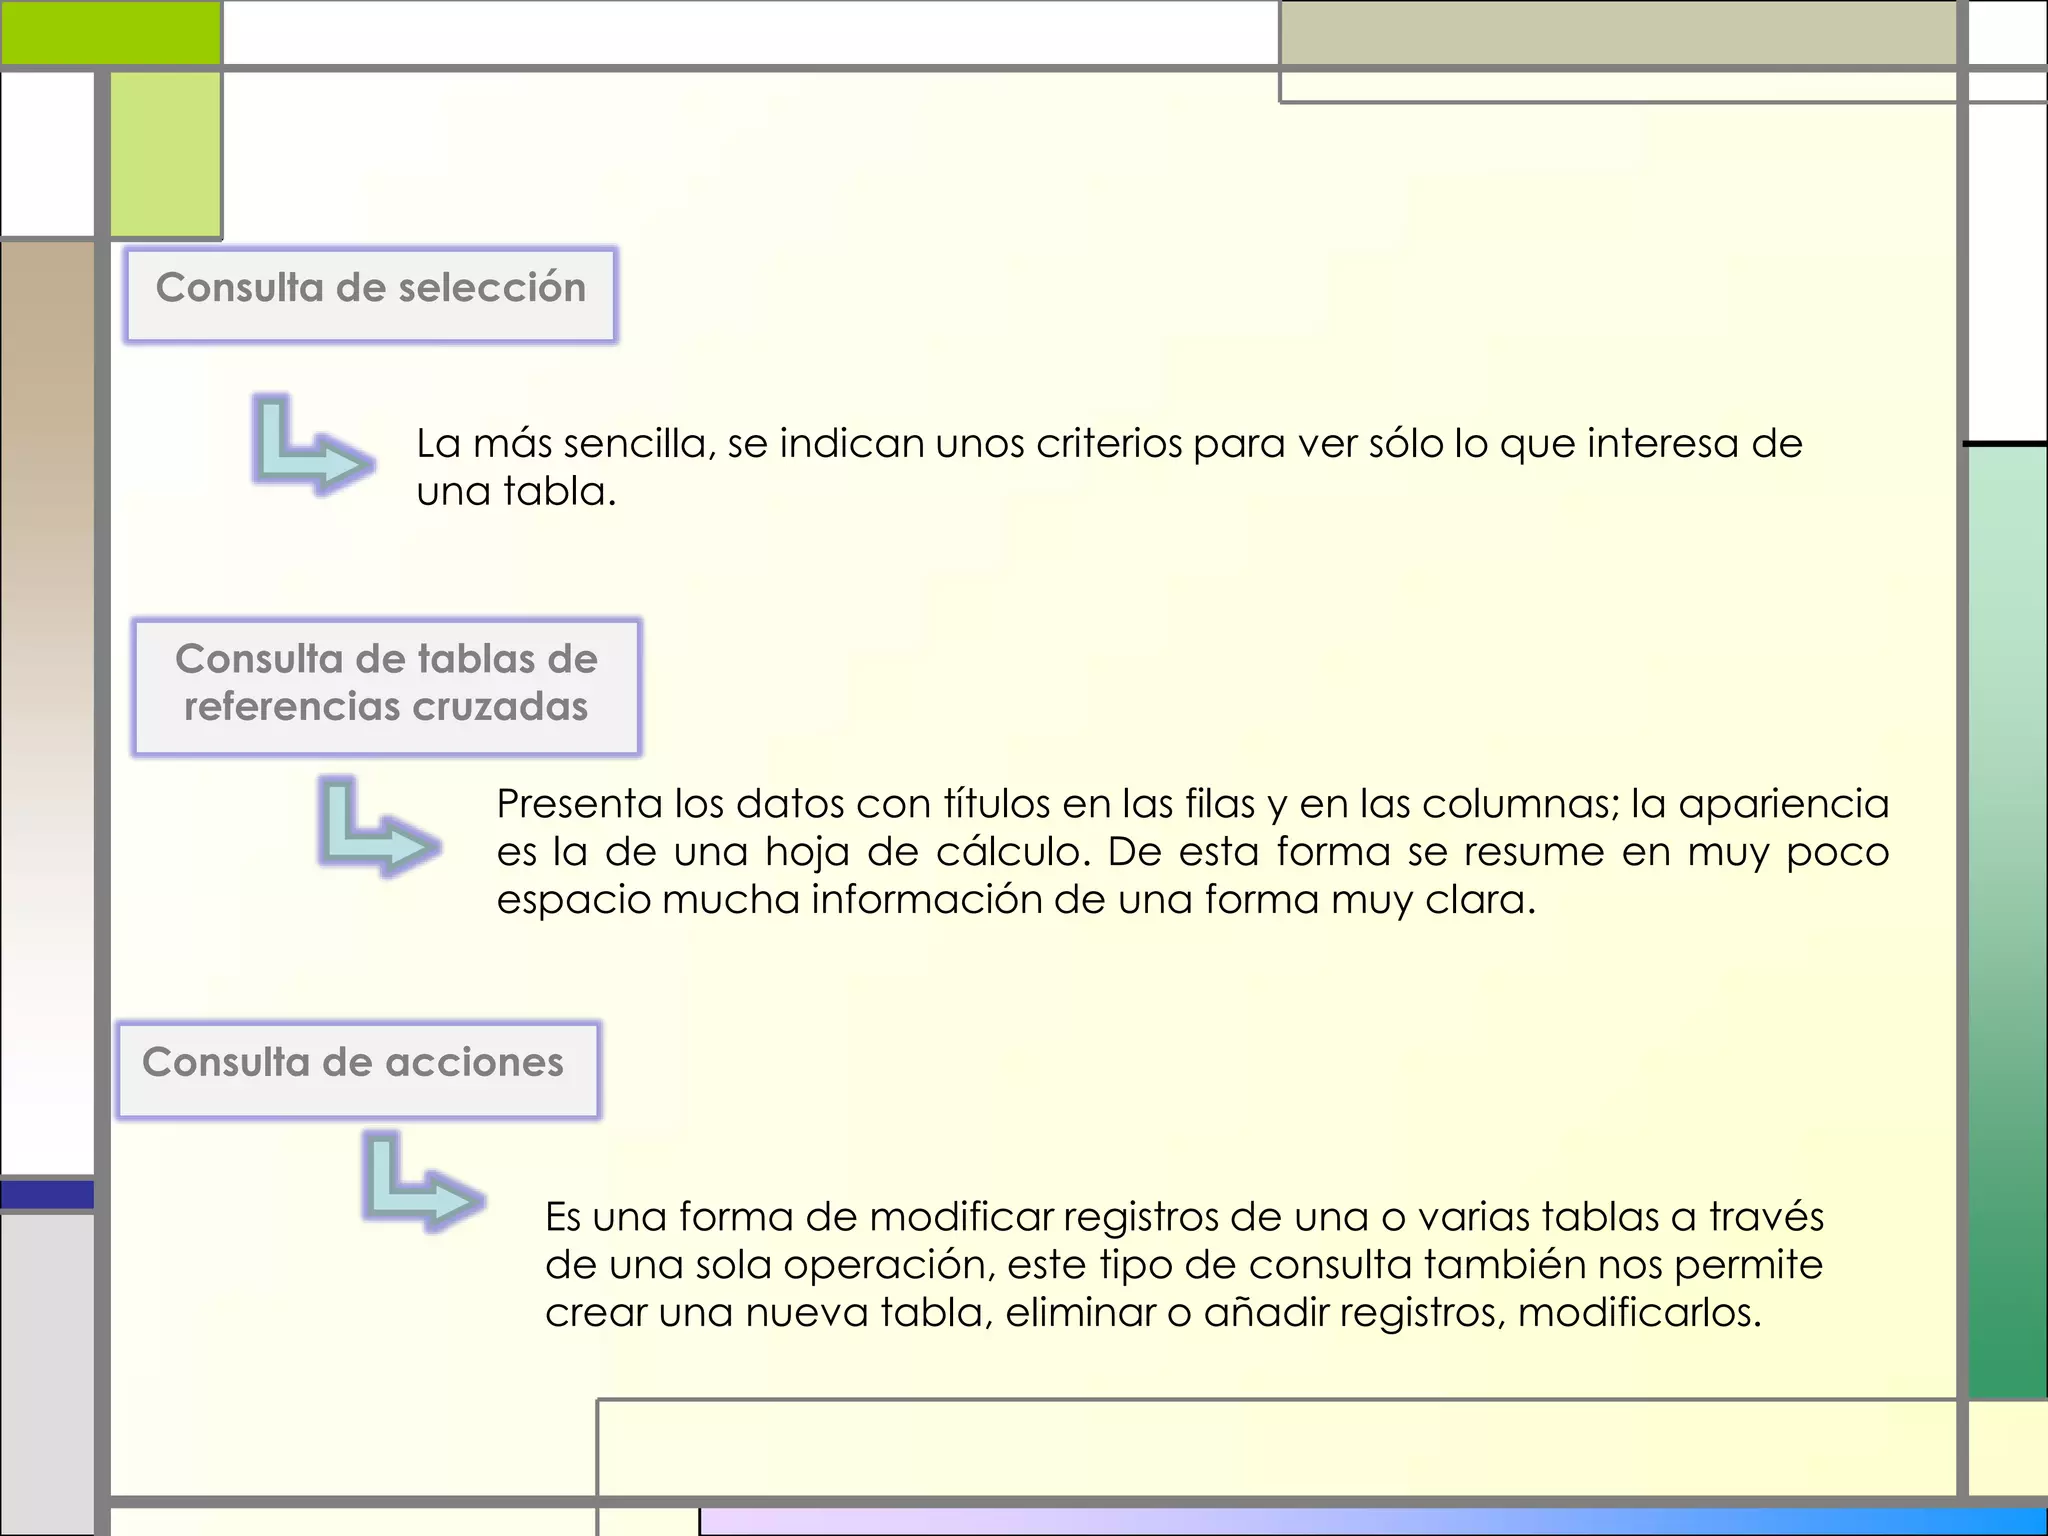Click the arrow icon beside 'Presenta los datos' paragraph
Image resolution: width=2048 pixels, height=1536 pixels.
379,827
